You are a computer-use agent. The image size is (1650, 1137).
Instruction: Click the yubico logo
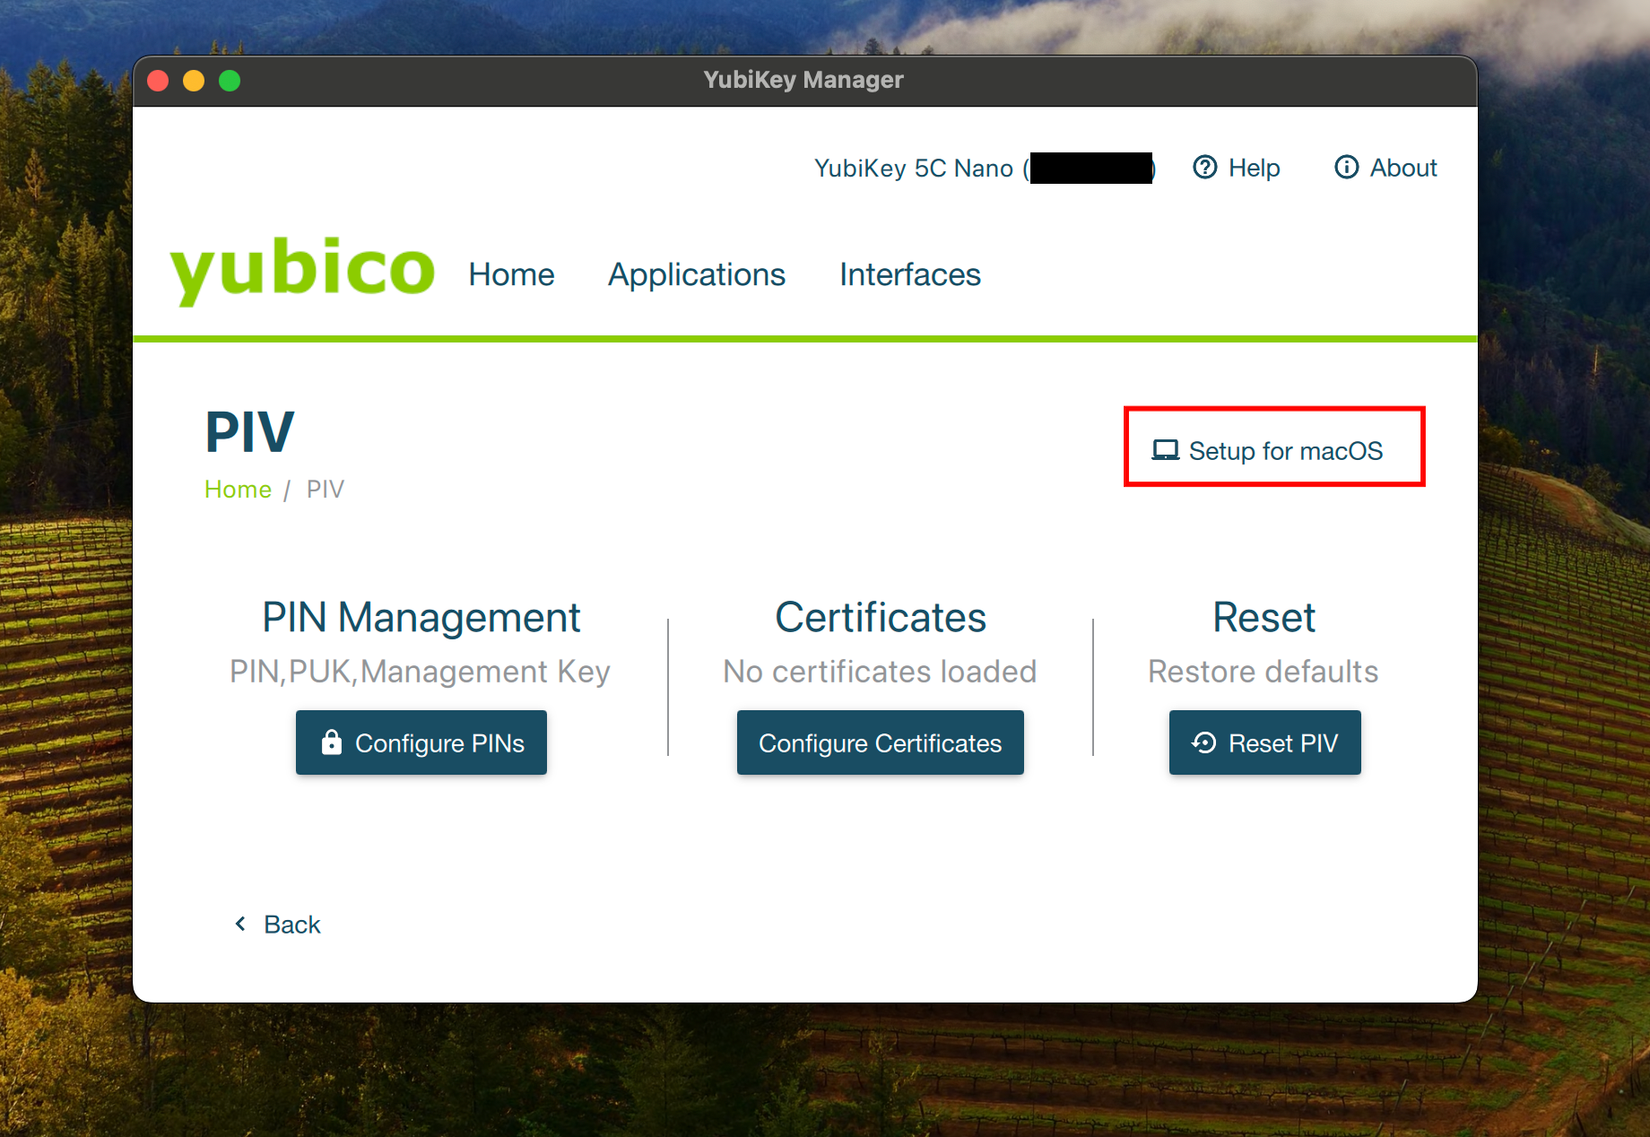click(301, 268)
